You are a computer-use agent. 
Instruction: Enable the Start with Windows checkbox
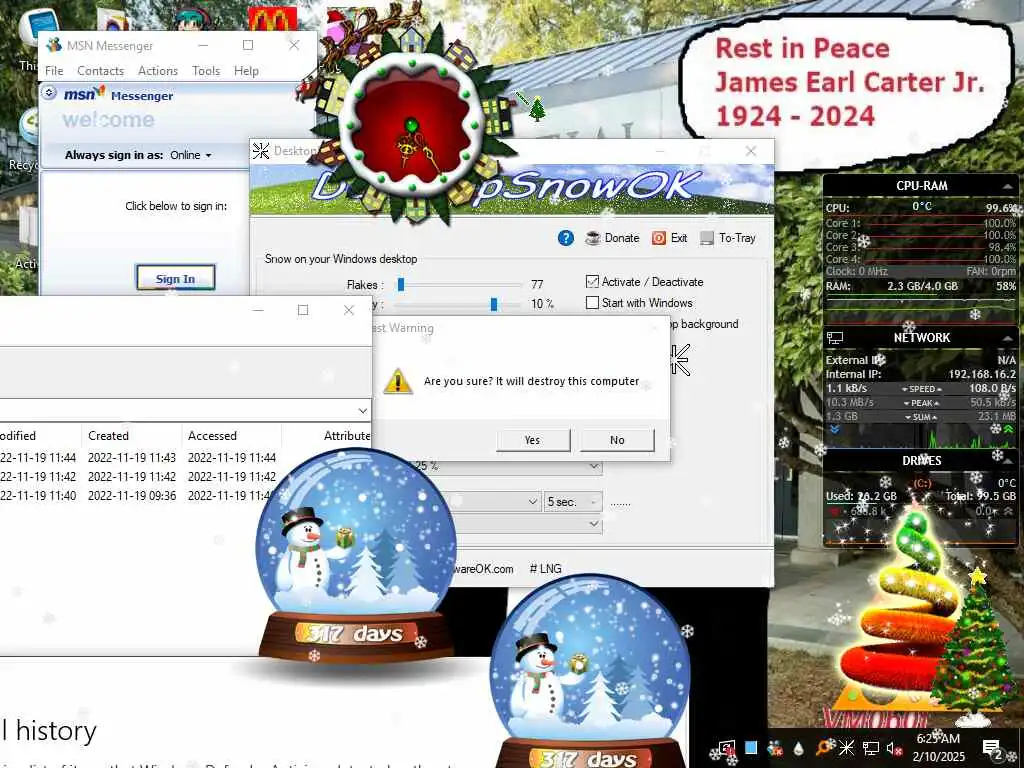592,302
